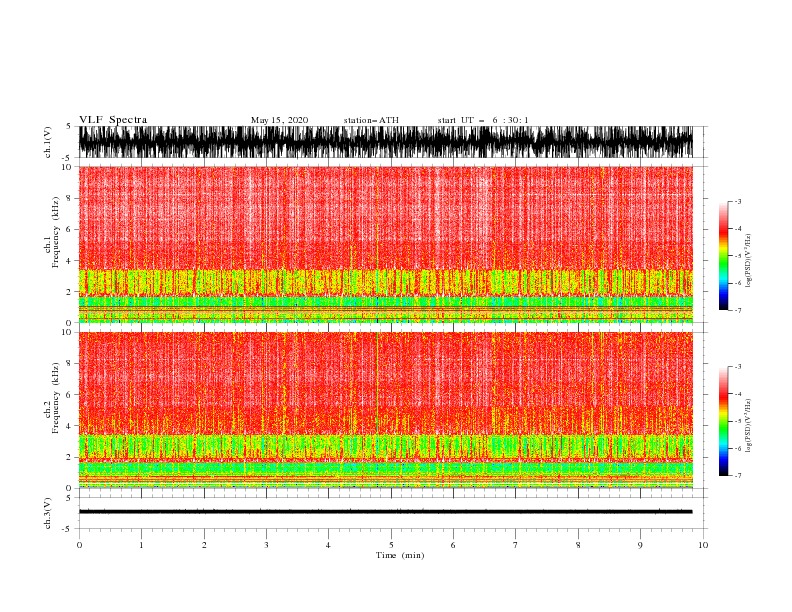Viewport: 792px width, 612px height.
Task: Click the time axis tick label "4"
Action: click(x=329, y=545)
